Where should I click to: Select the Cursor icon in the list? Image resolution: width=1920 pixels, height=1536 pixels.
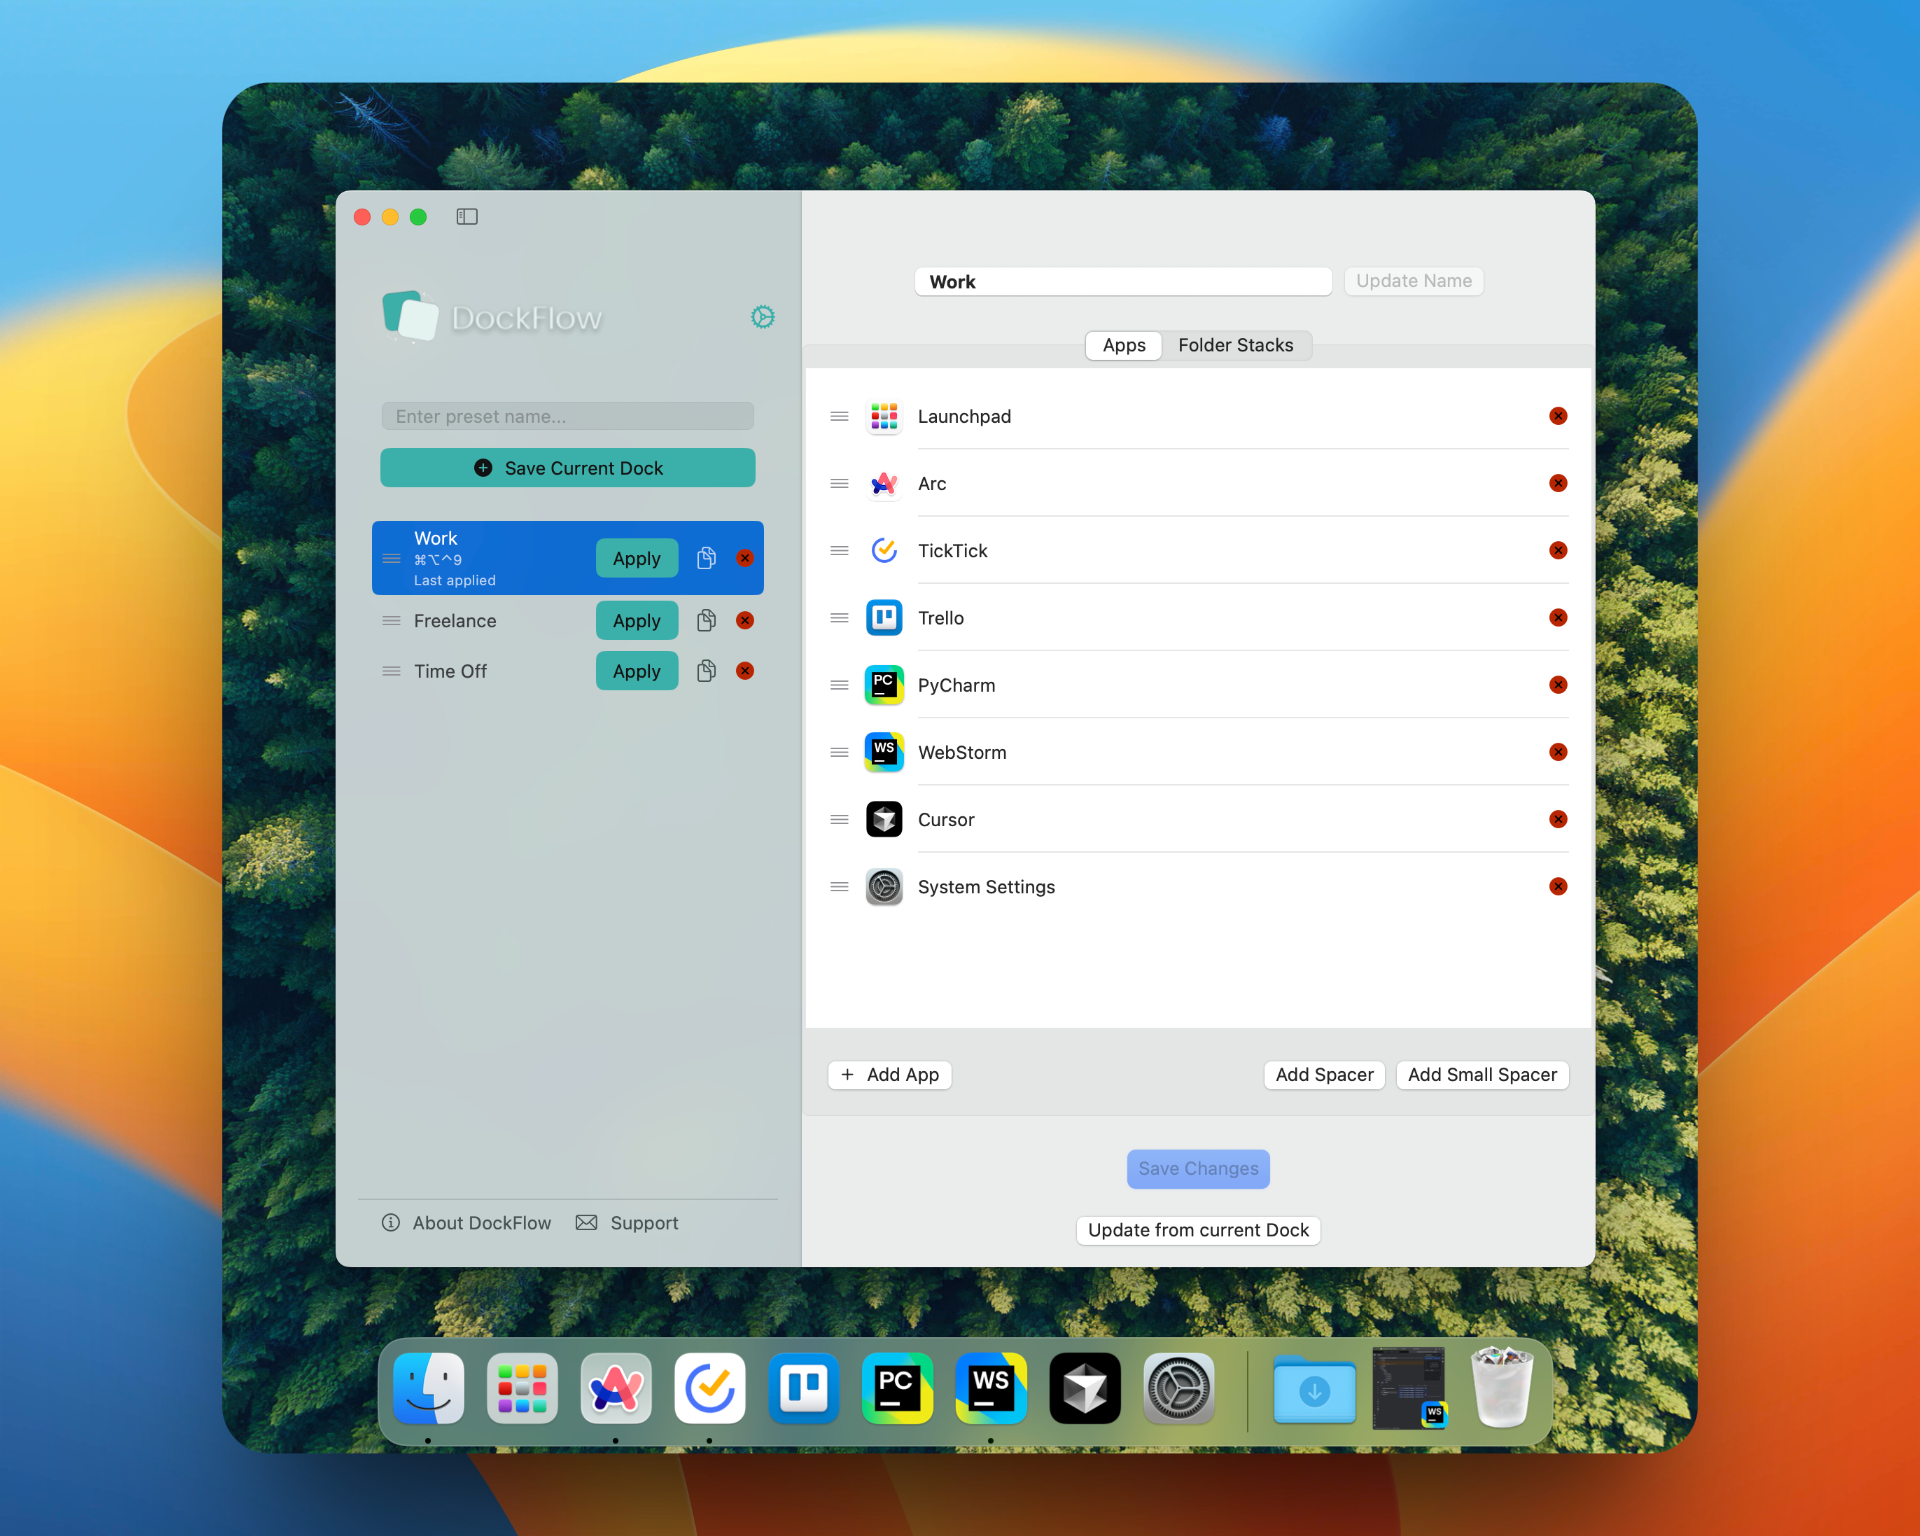(x=884, y=820)
